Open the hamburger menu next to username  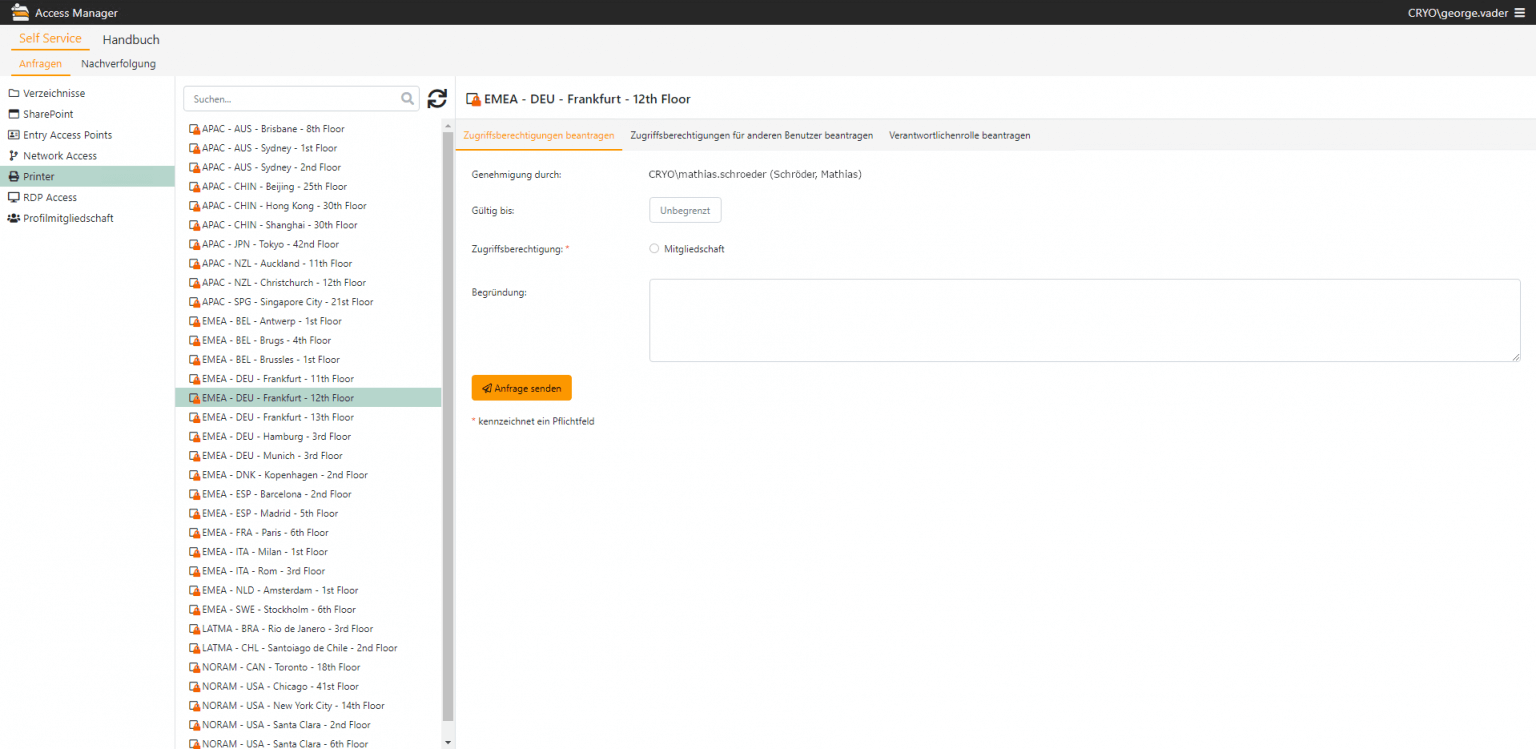click(1519, 13)
